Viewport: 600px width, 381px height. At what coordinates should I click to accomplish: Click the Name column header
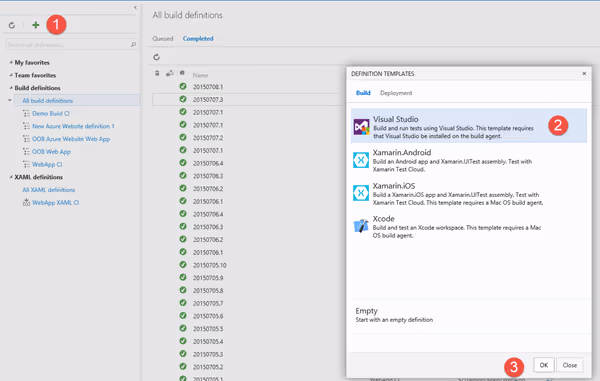tap(200, 75)
